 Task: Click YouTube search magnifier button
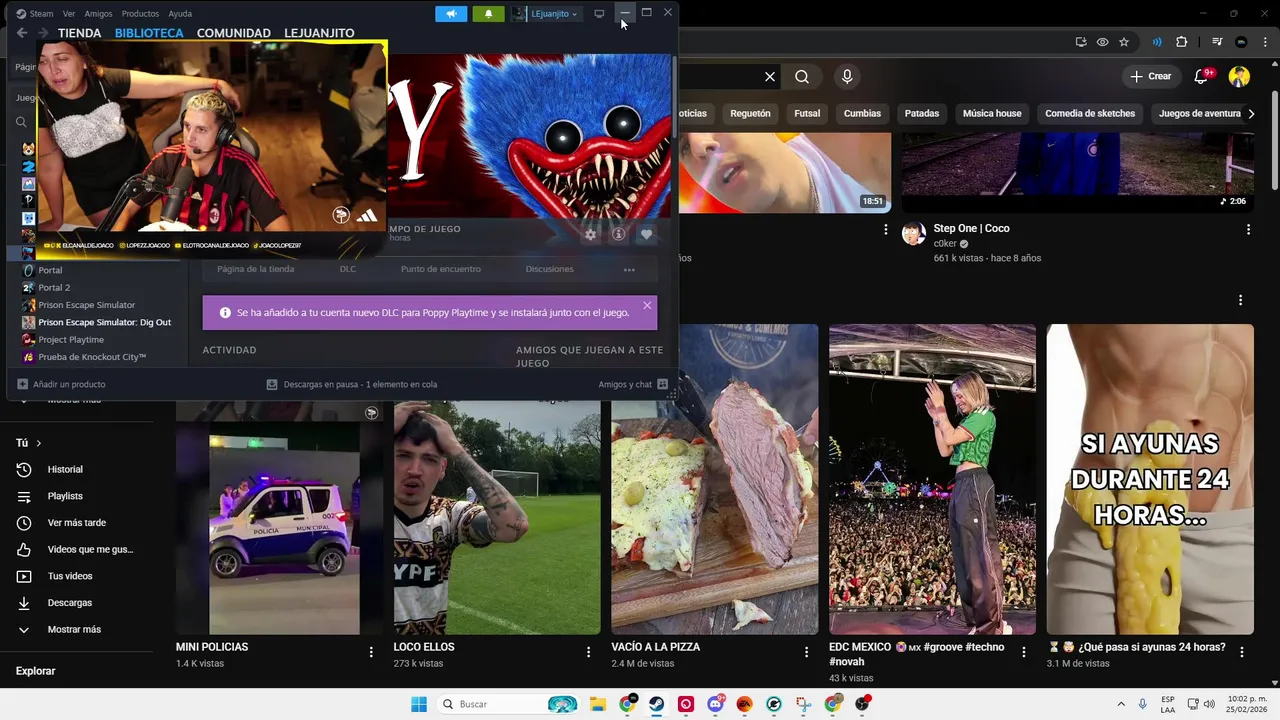pos(802,77)
